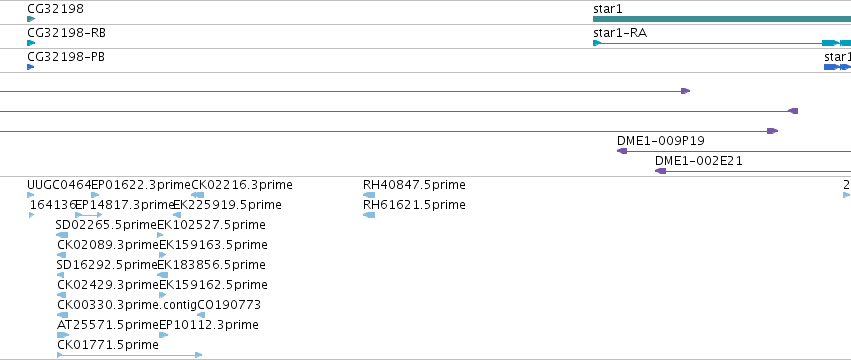Open the CK01771.5prime EST label
Image resolution: width=851 pixels, height=360 pixels.
(x=108, y=345)
